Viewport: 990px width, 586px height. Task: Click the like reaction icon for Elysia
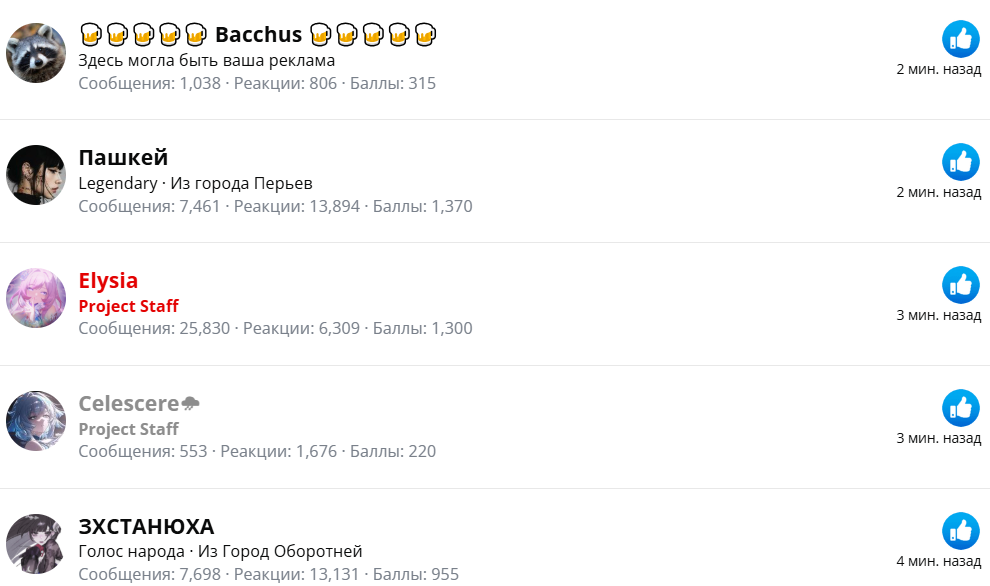pos(960,285)
